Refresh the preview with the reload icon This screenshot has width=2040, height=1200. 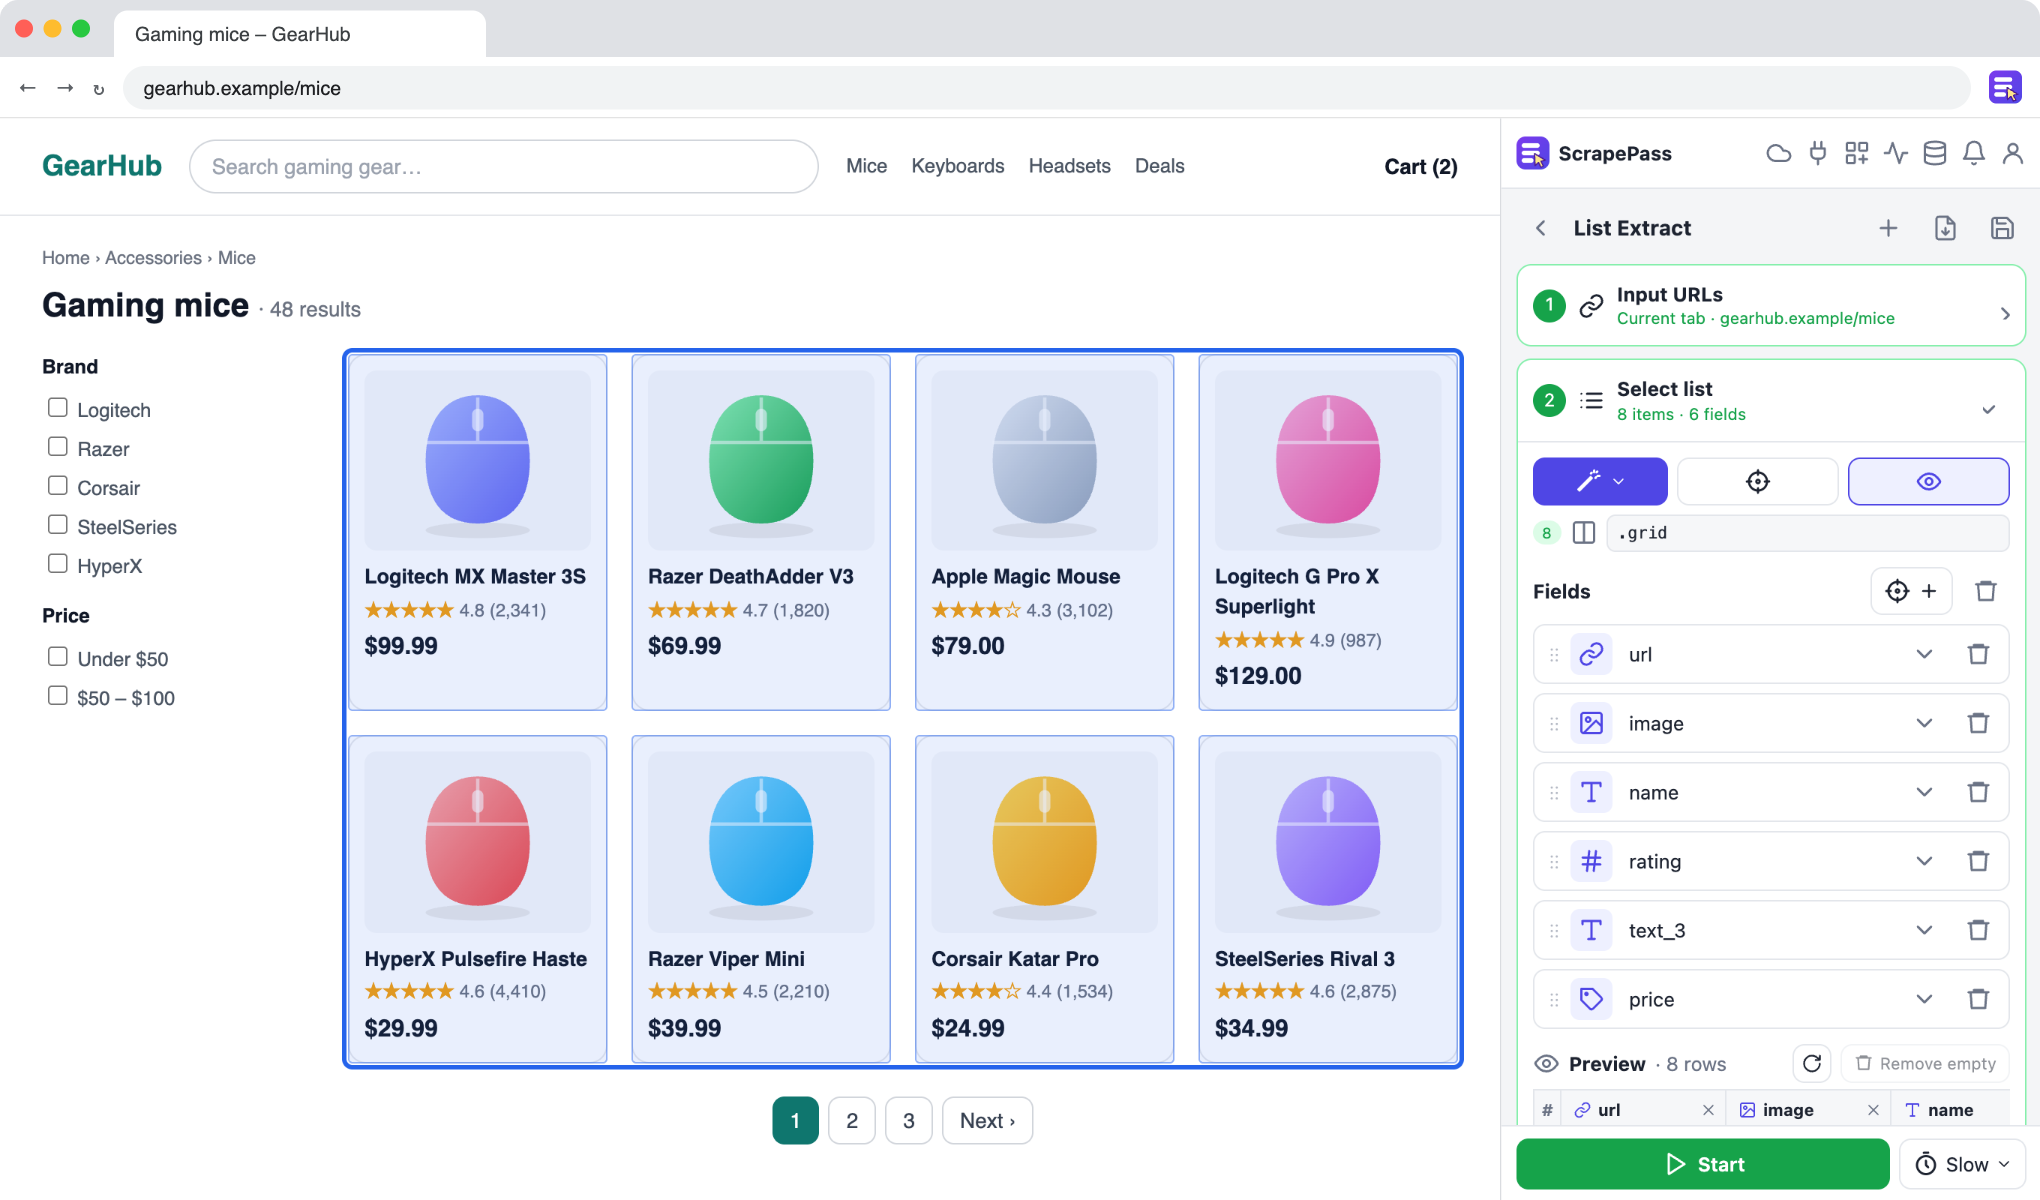click(x=1812, y=1063)
